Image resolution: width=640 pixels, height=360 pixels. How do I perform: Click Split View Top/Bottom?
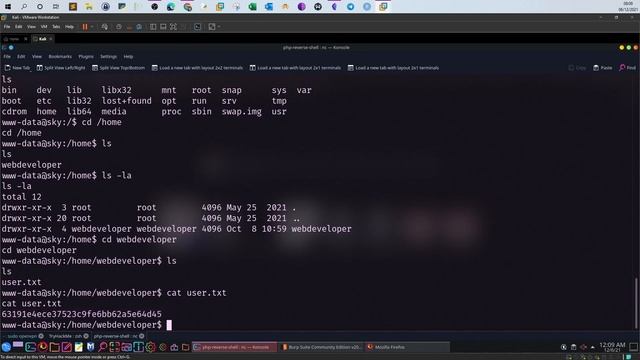(118, 68)
